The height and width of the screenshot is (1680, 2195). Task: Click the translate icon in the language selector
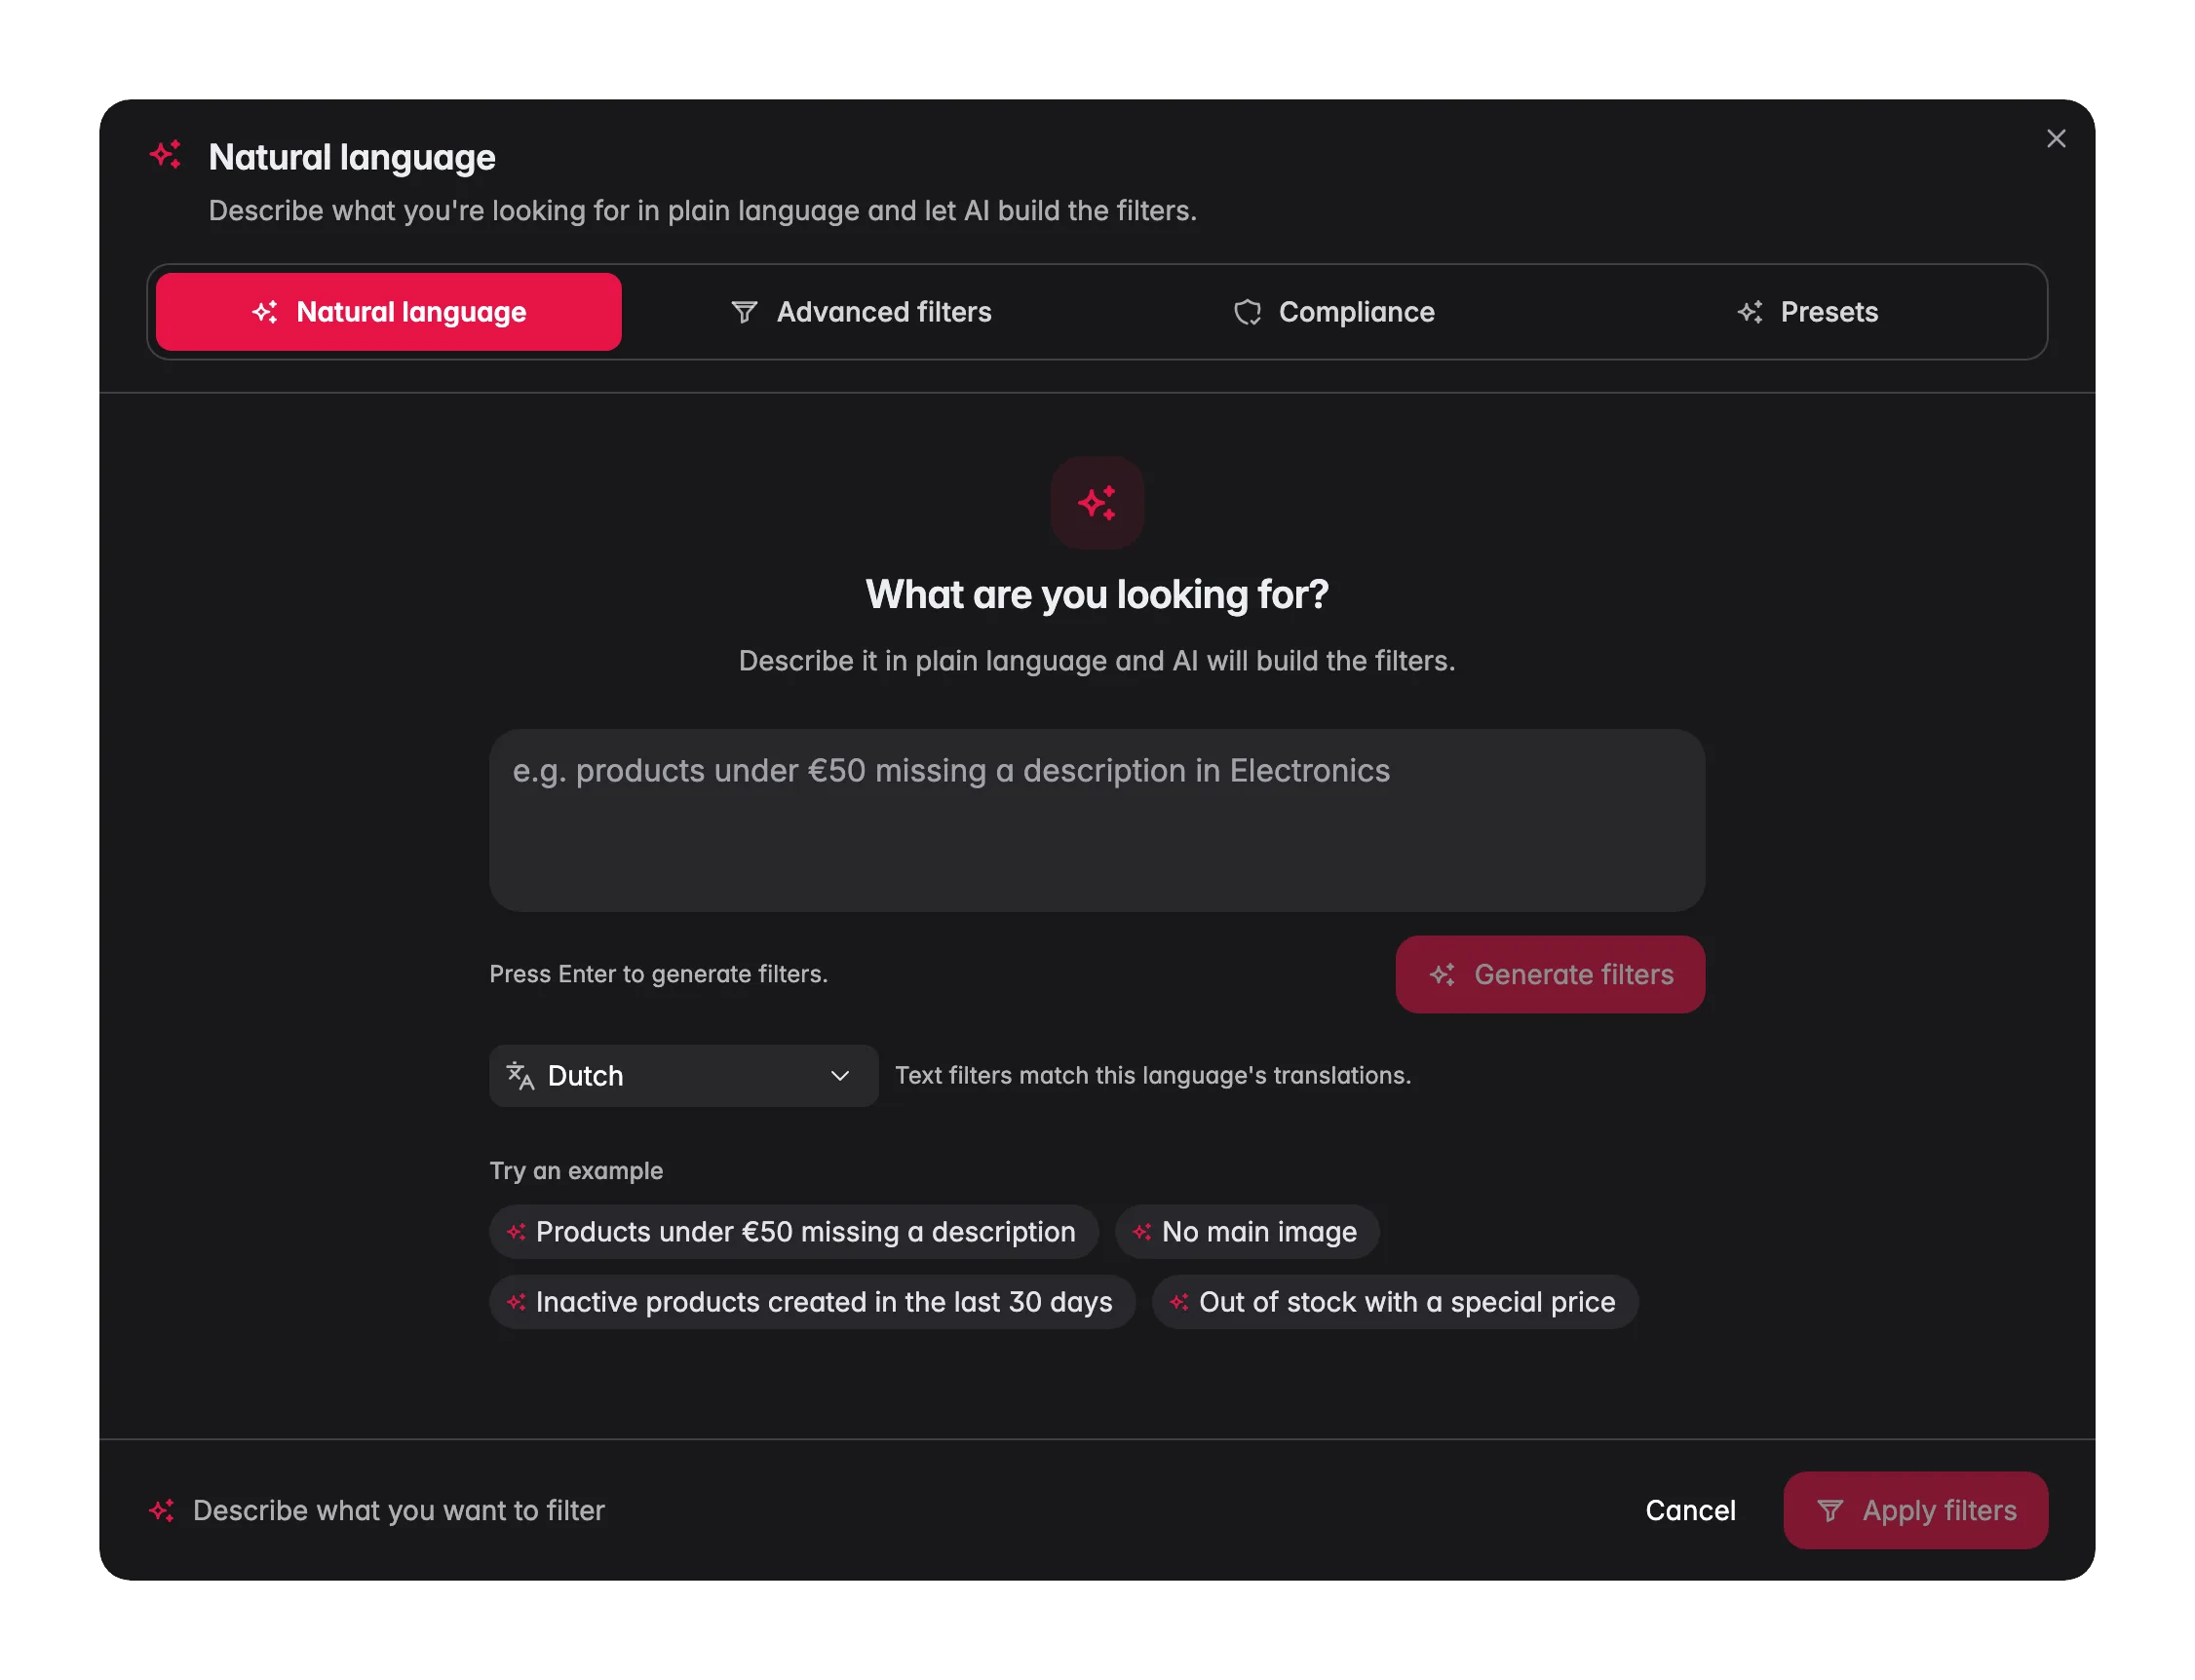[520, 1076]
